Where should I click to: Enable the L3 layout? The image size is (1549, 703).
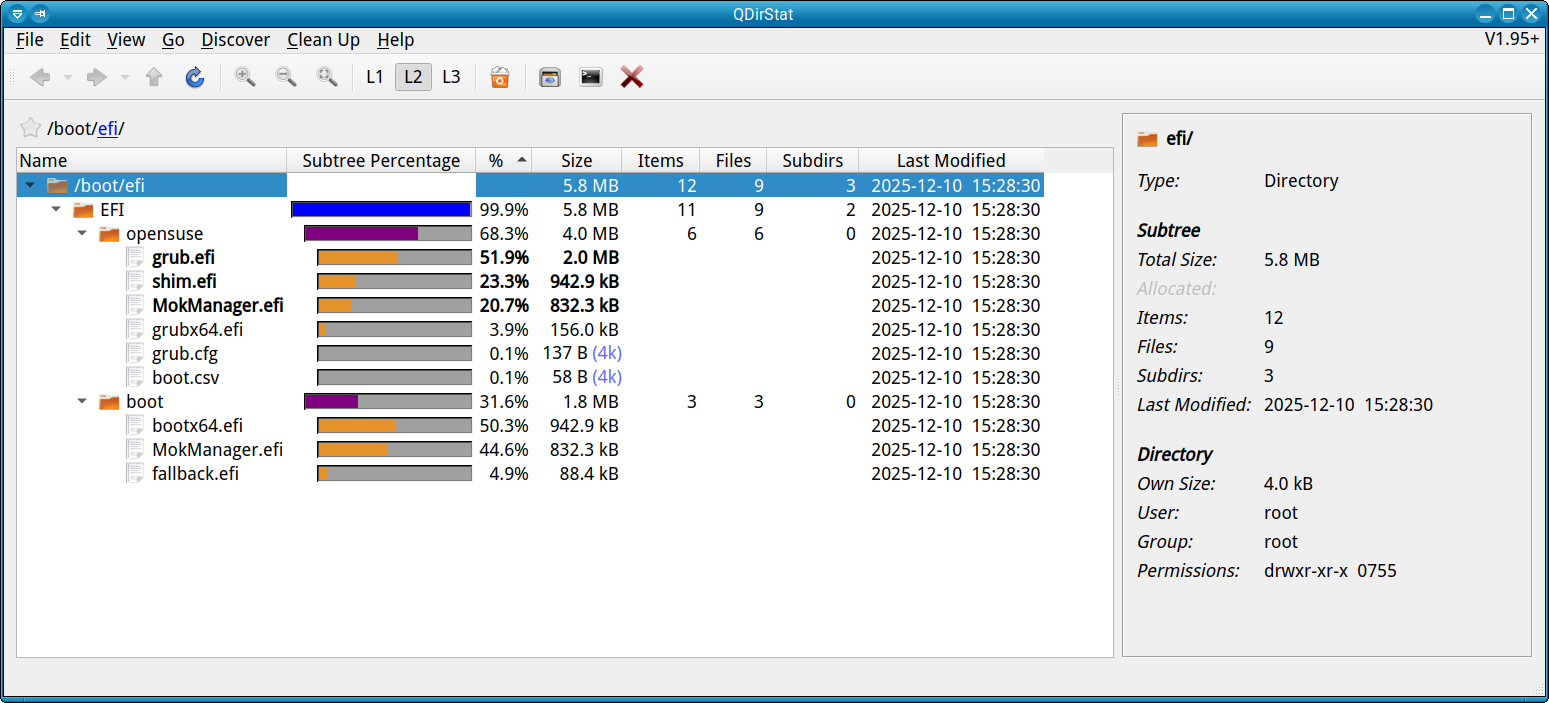coord(451,77)
